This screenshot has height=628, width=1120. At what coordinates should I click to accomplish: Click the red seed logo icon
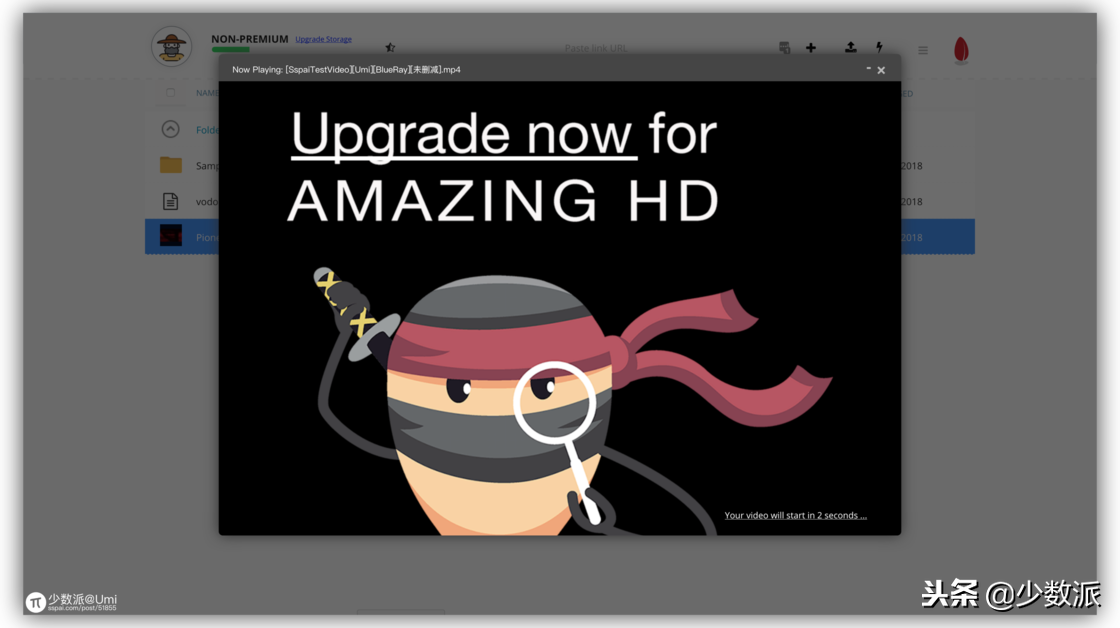pyautogui.click(x=961, y=50)
